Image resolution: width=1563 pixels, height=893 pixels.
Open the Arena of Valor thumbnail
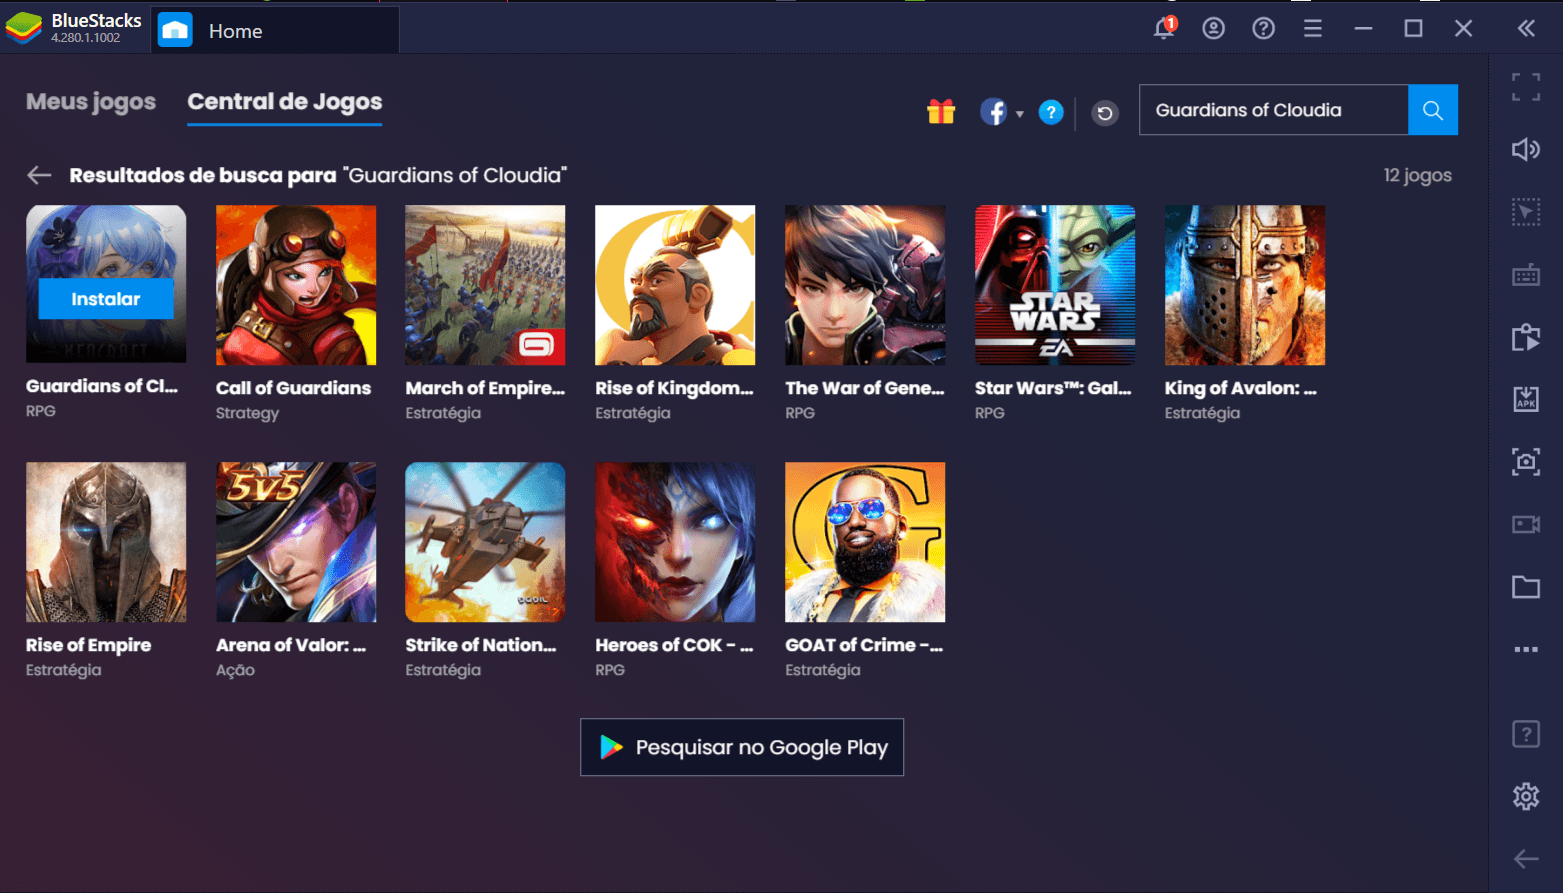point(296,542)
